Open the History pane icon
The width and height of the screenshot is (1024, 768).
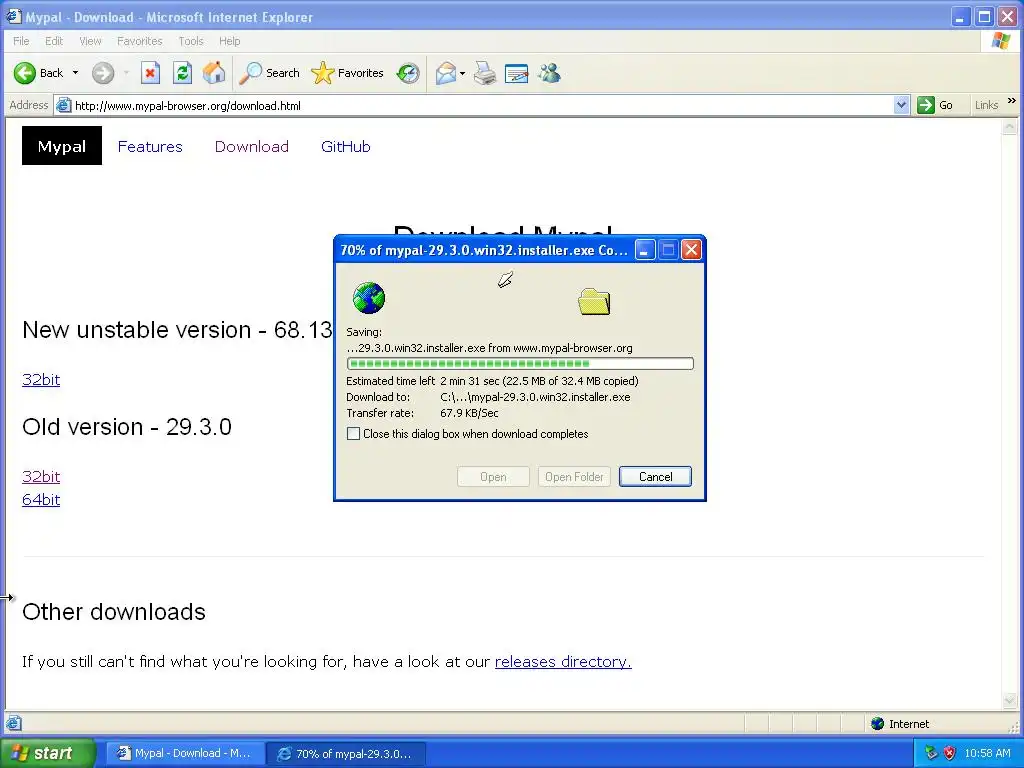(408, 73)
